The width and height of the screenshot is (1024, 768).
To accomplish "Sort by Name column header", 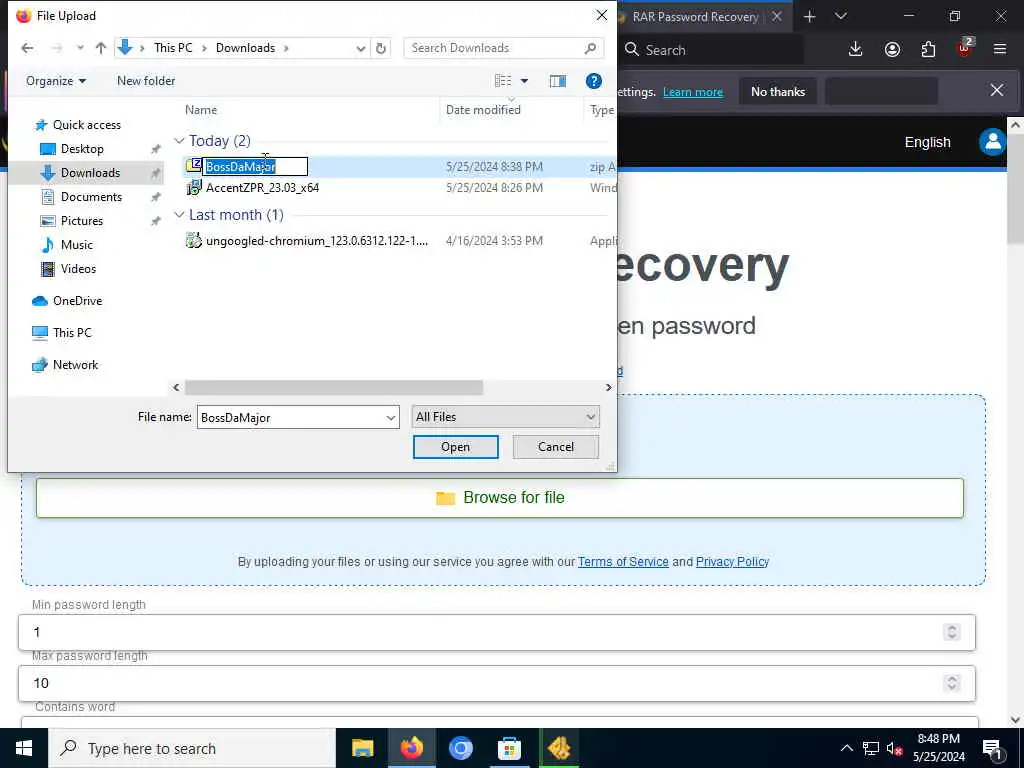I will (x=201, y=110).
